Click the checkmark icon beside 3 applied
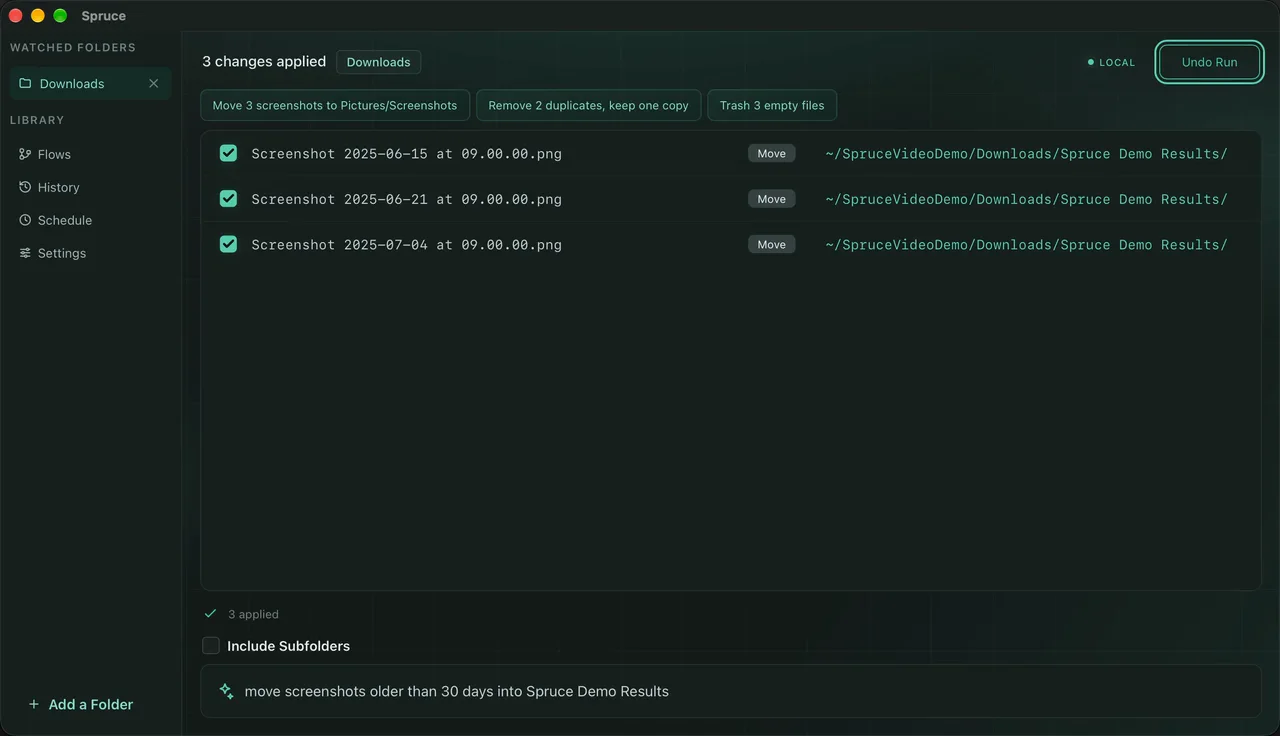This screenshot has width=1280, height=736. [210, 614]
